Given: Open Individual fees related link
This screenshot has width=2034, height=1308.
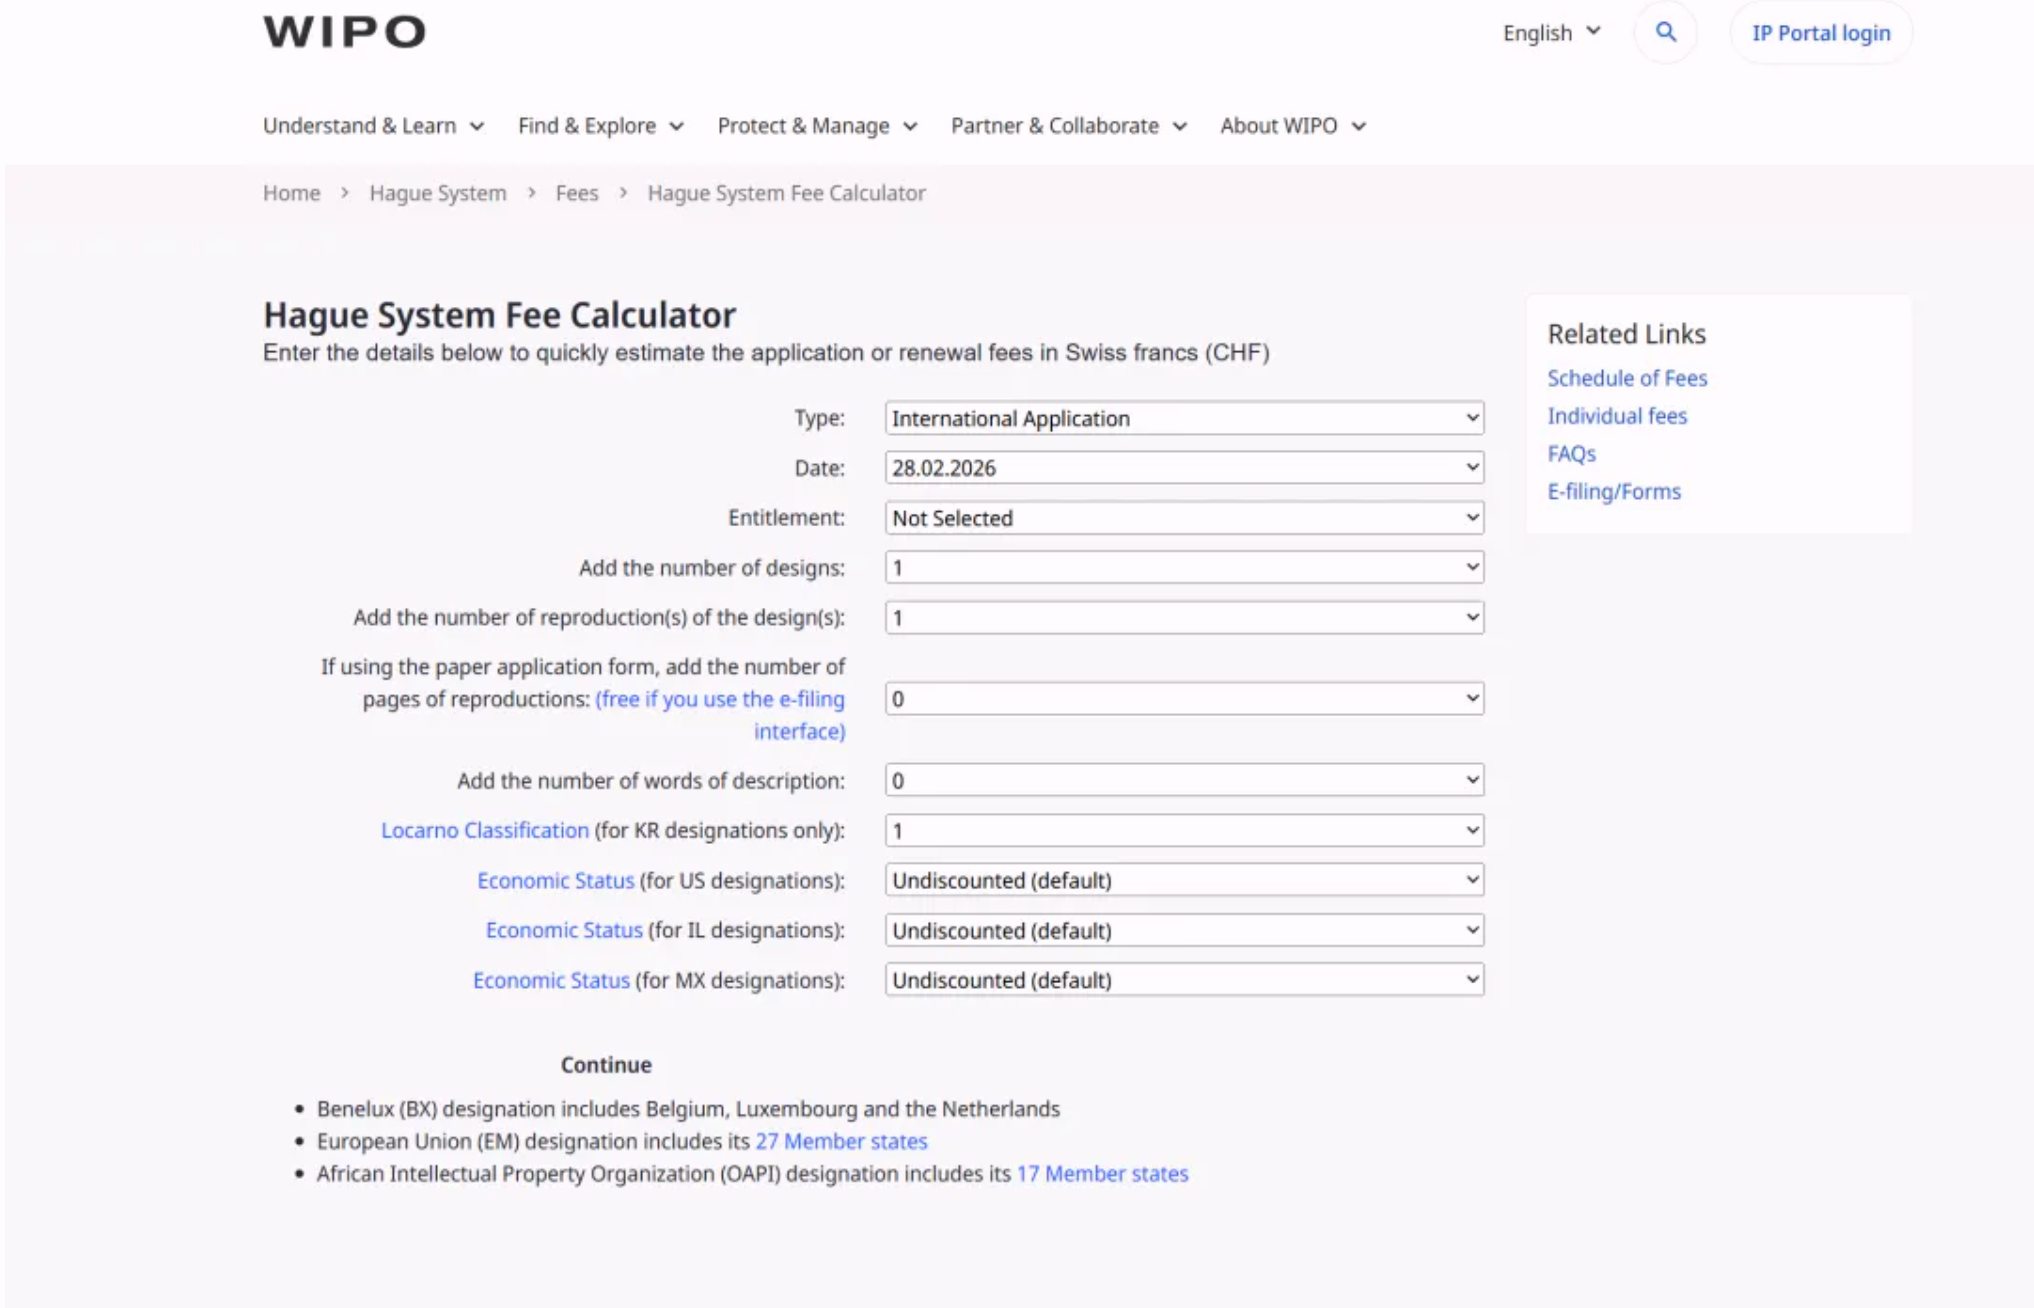Looking at the screenshot, I should (1617, 416).
